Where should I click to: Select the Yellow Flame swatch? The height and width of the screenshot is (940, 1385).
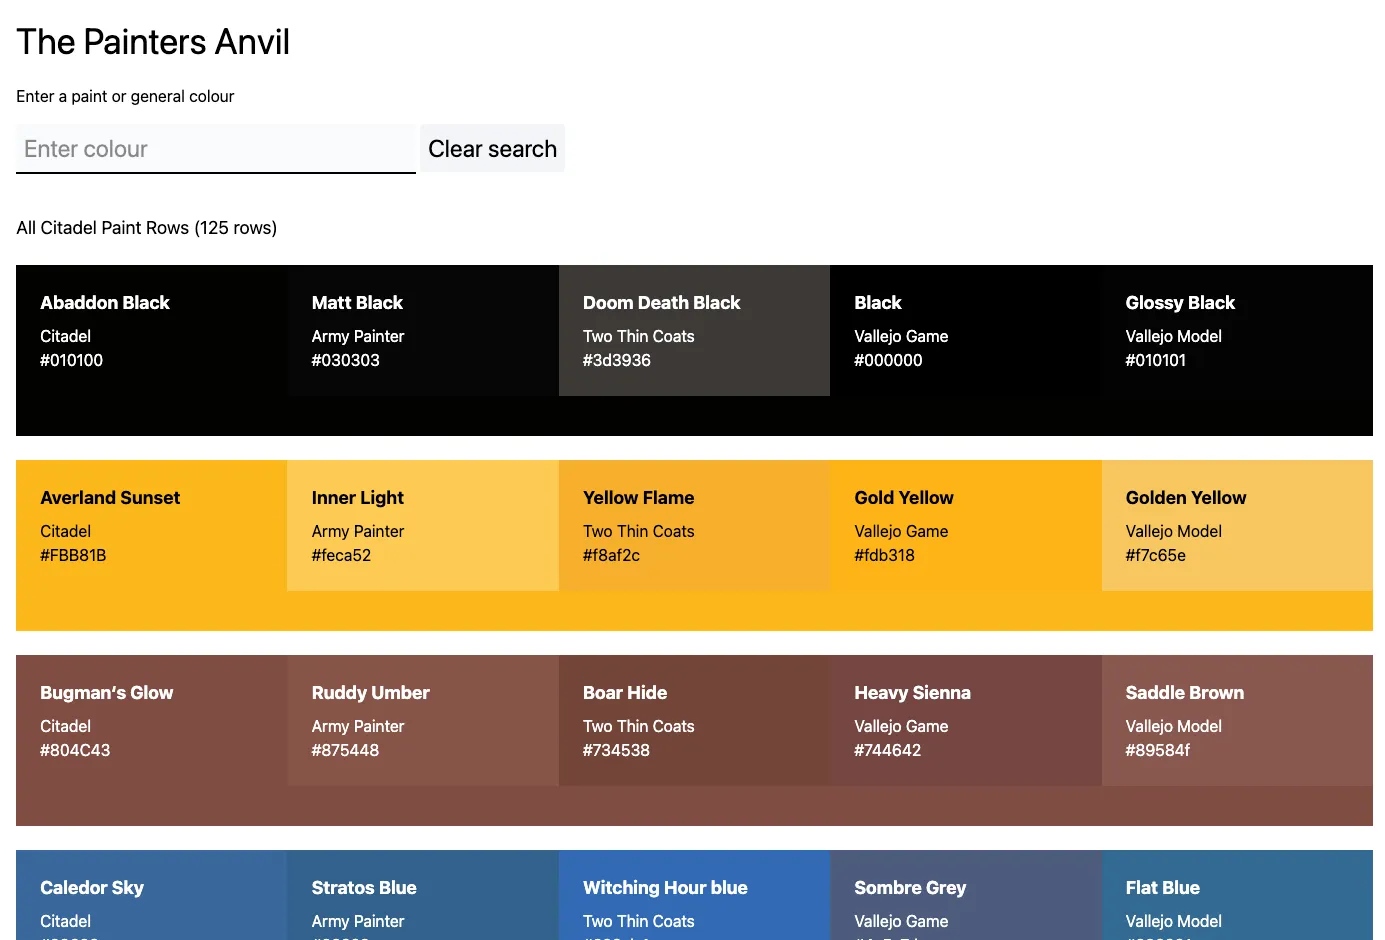(694, 526)
